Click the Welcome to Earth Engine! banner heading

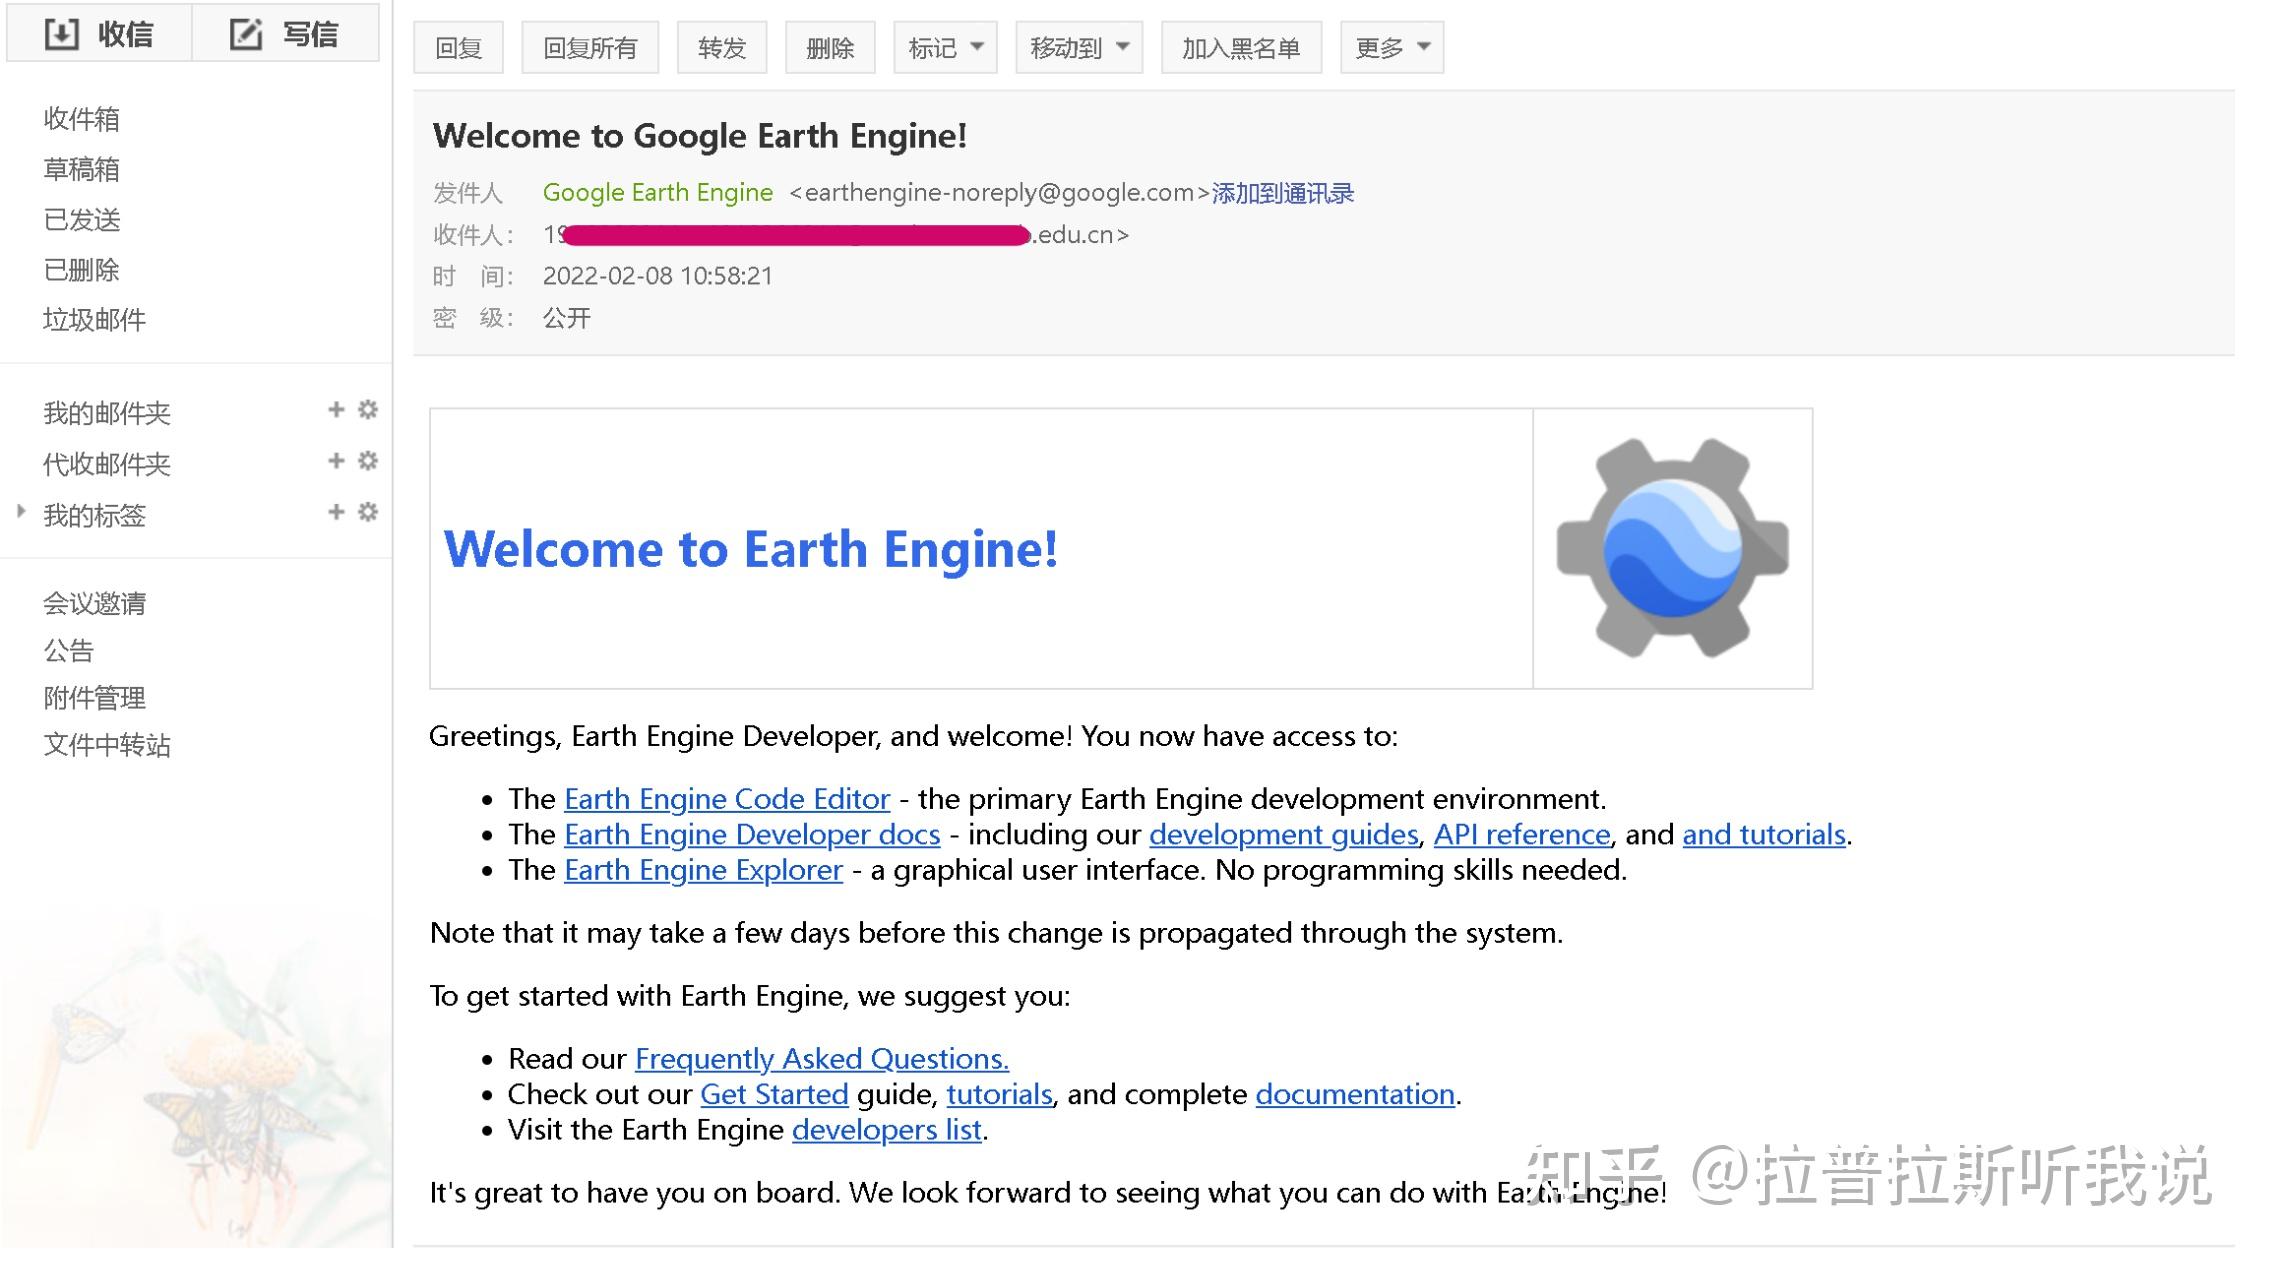[x=750, y=549]
